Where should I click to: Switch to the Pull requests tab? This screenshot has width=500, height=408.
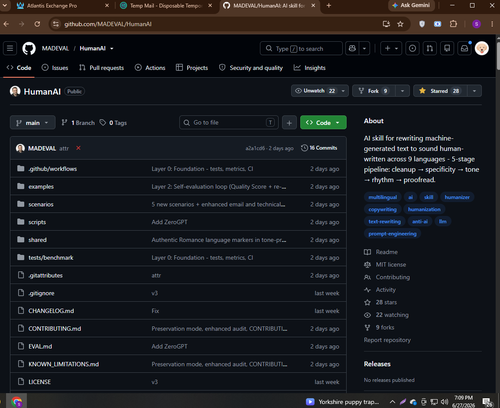tap(101, 68)
